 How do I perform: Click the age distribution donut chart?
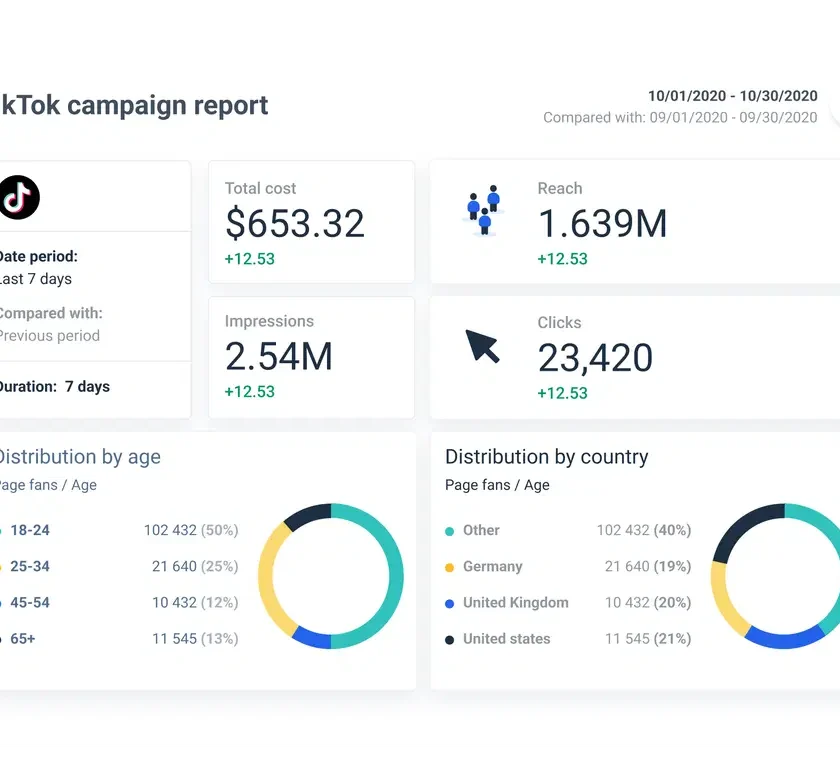point(331,576)
